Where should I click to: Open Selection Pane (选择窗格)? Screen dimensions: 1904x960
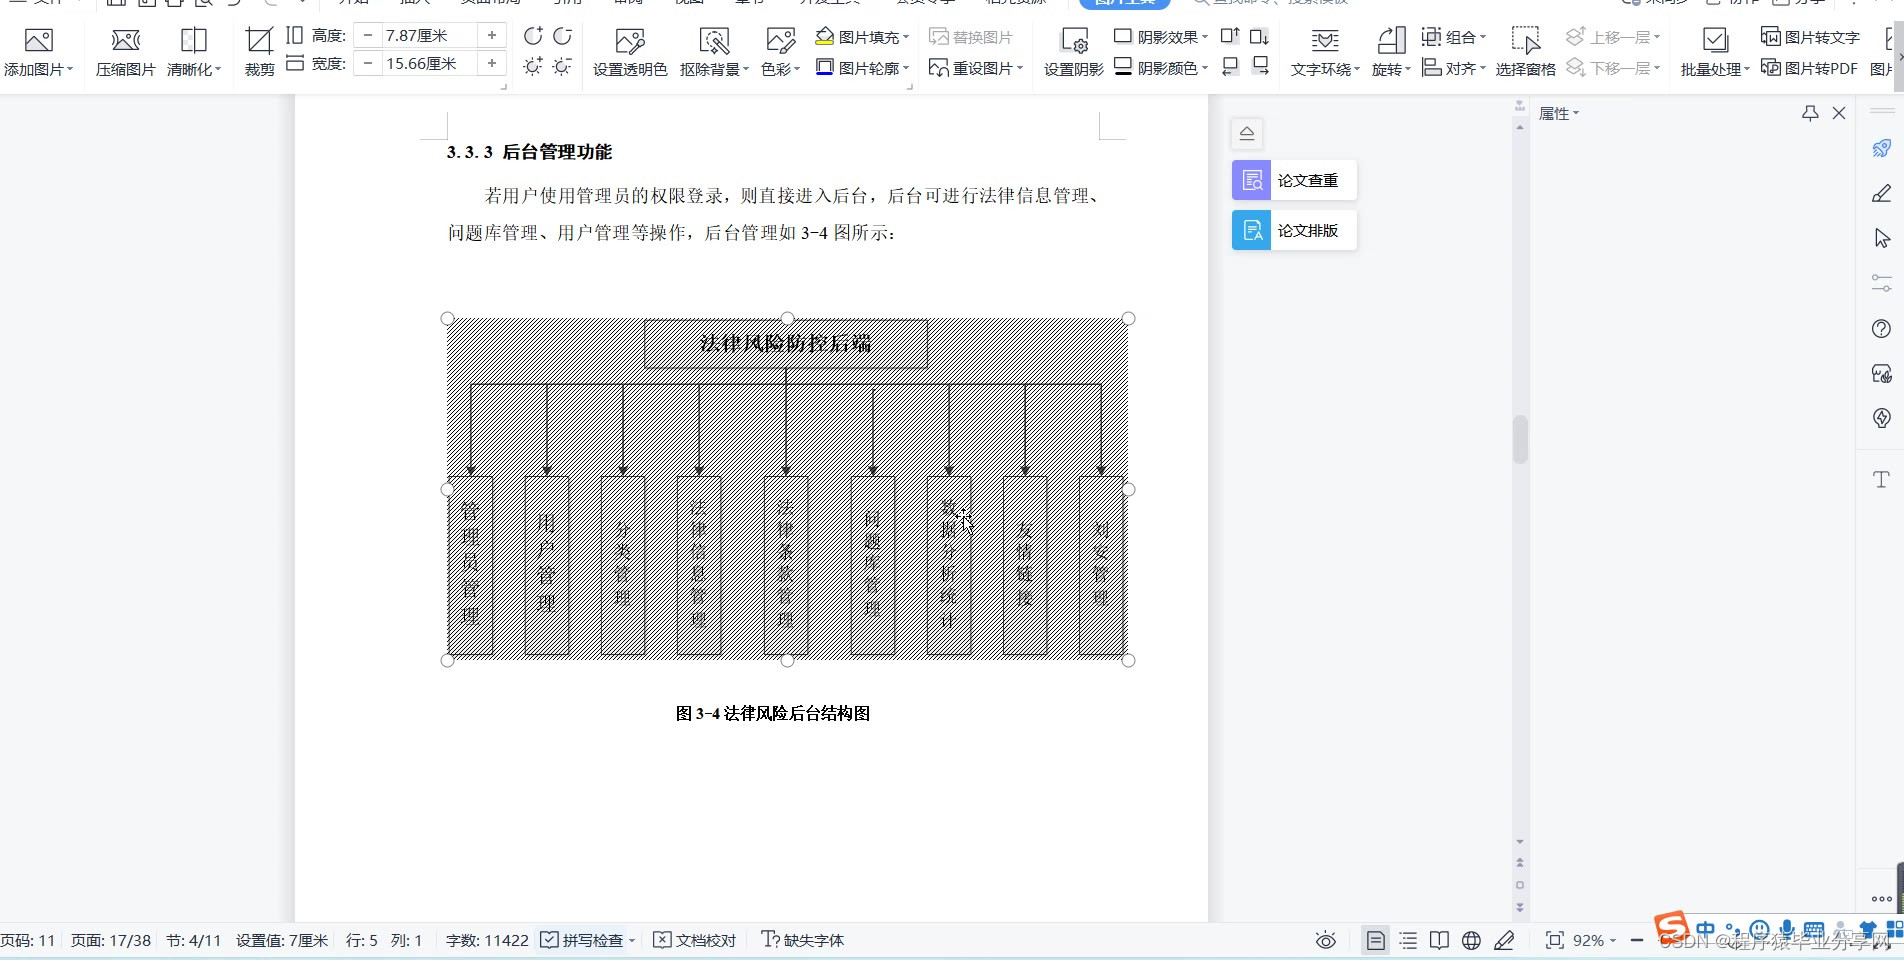click(x=1525, y=52)
